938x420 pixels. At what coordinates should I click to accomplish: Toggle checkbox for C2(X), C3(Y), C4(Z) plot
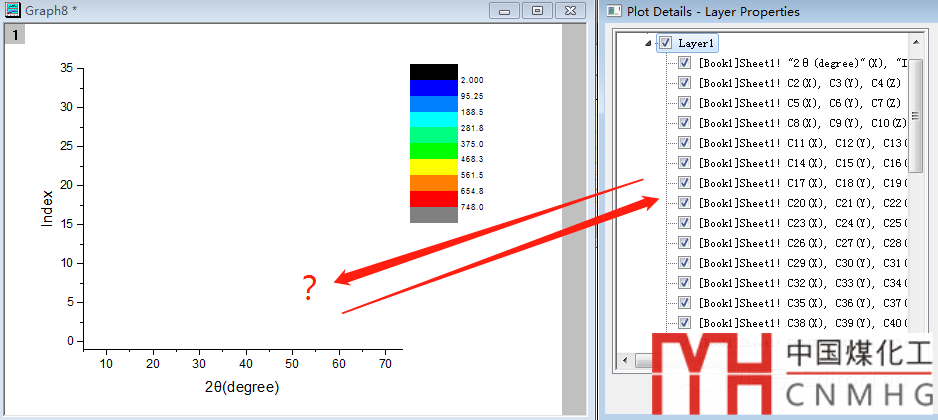pos(684,83)
